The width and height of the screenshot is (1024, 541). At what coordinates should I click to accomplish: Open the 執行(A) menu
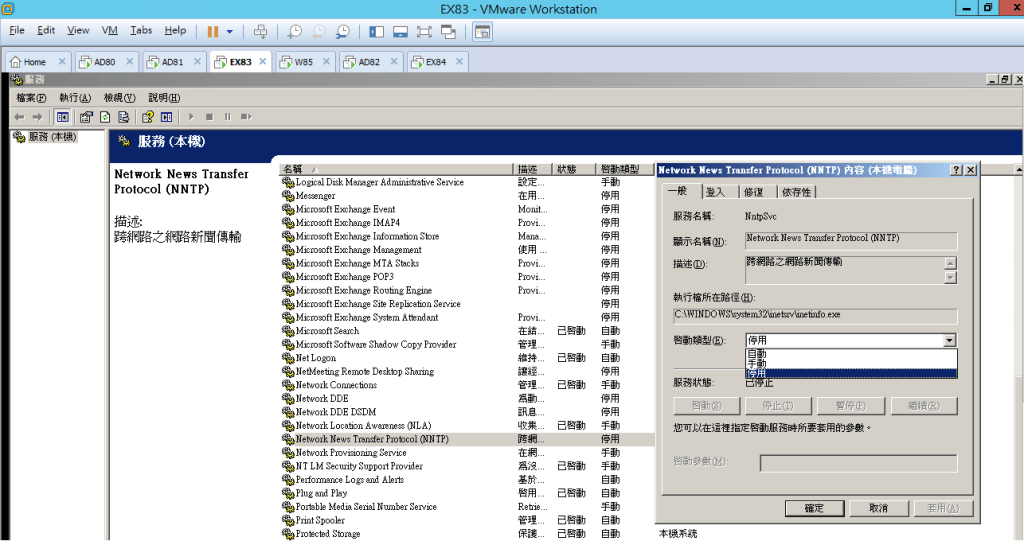coord(75,98)
